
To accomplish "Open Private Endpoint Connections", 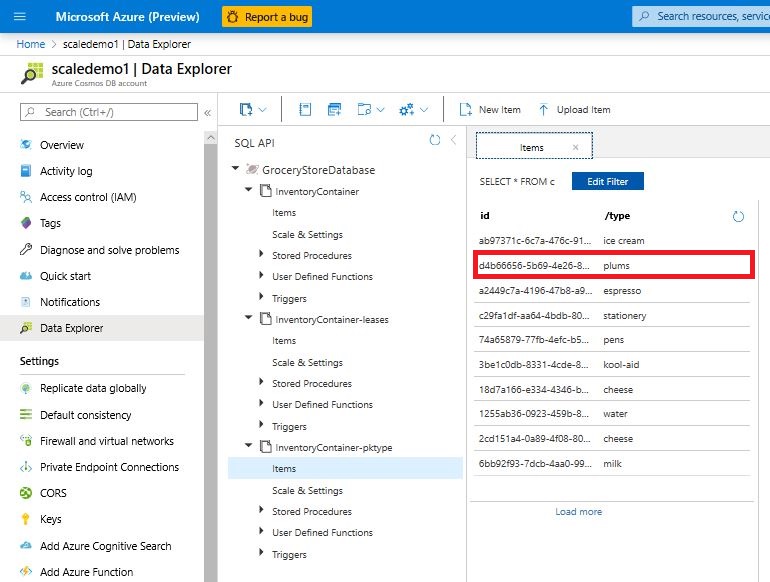I will (109, 467).
